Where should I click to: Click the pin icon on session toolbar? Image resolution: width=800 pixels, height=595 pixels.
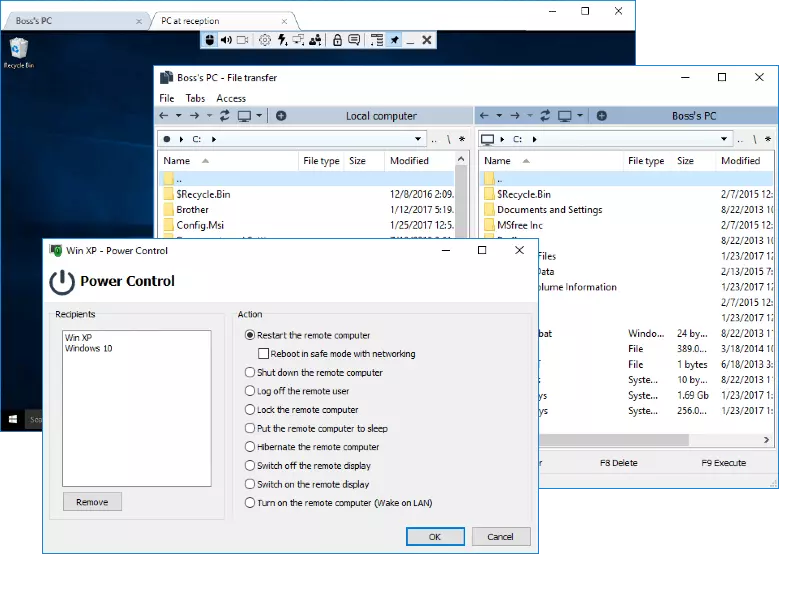395,40
